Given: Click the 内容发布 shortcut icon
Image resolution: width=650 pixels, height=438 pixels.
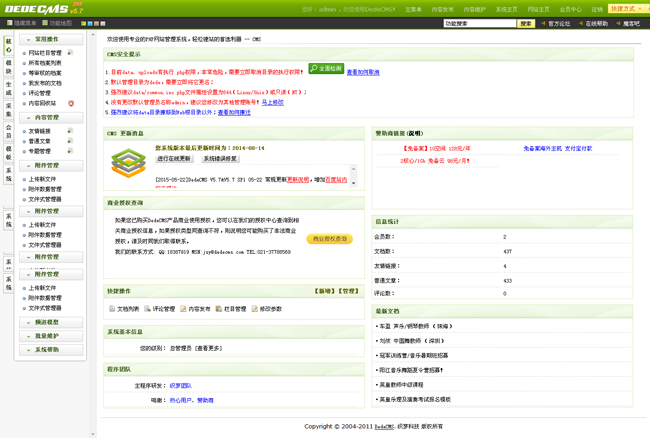Looking at the screenshot, I should [183, 309].
